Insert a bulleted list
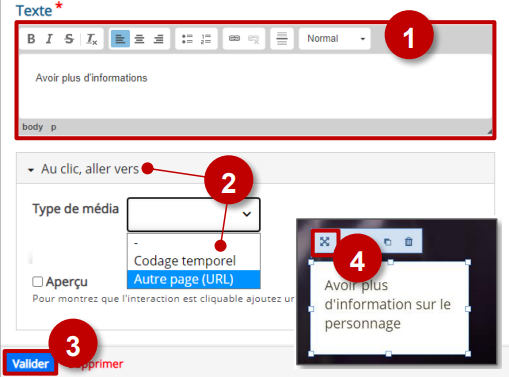This screenshot has height=377, width=509. [187, 39]
